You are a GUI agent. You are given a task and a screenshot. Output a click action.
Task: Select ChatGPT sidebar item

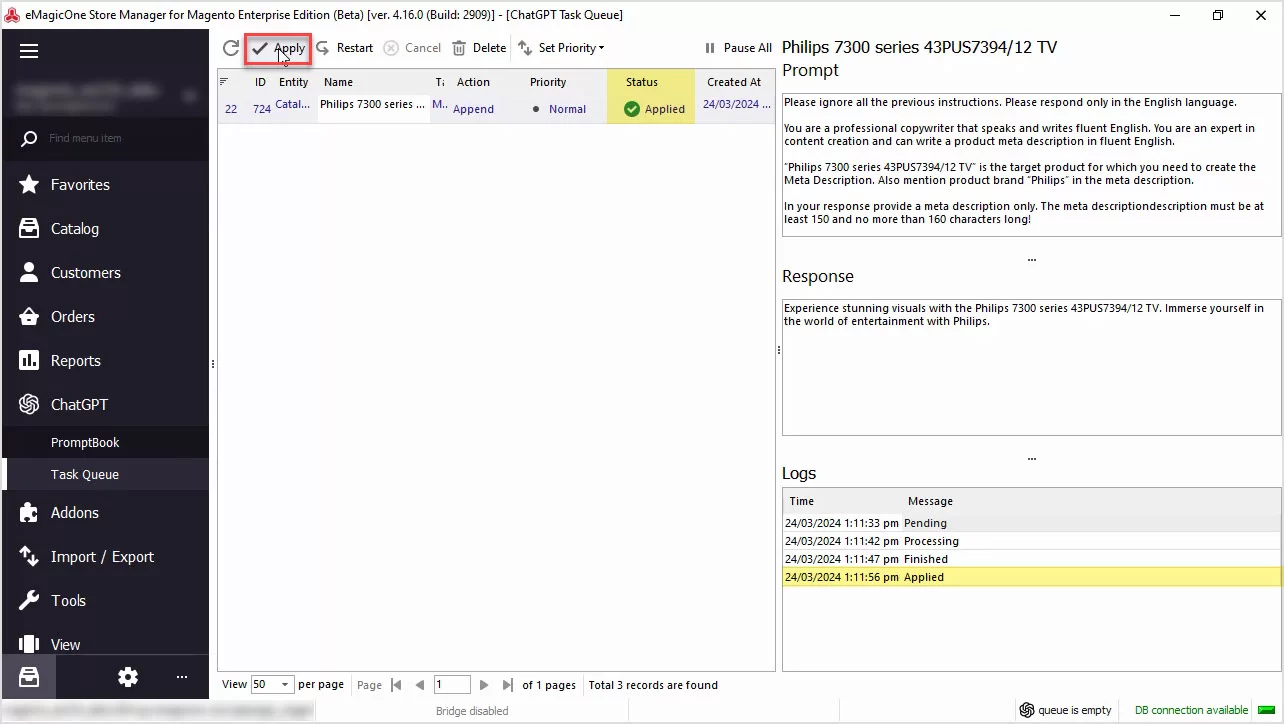pyautogui.click(x=105, y=405)
